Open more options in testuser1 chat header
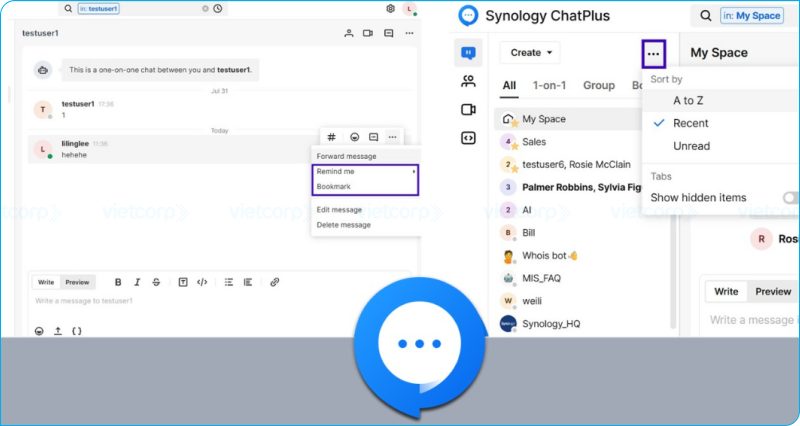 (x=409, y=33)
